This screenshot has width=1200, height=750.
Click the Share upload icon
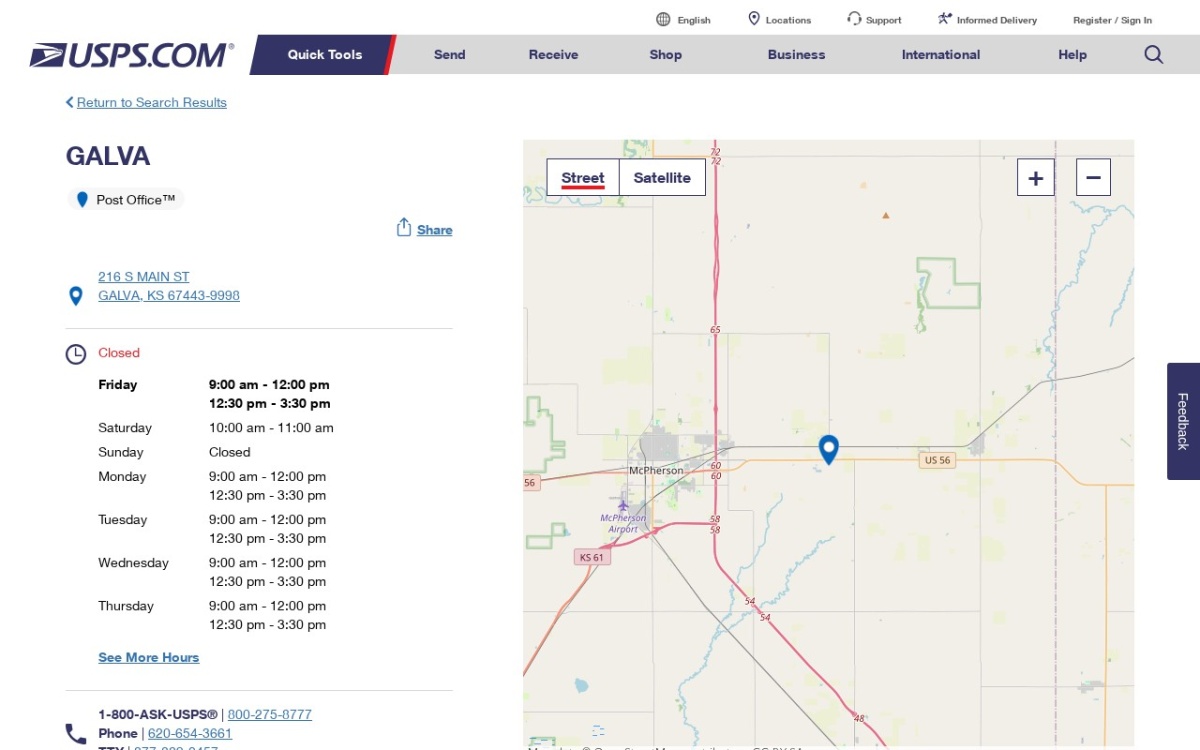[404, 227]
